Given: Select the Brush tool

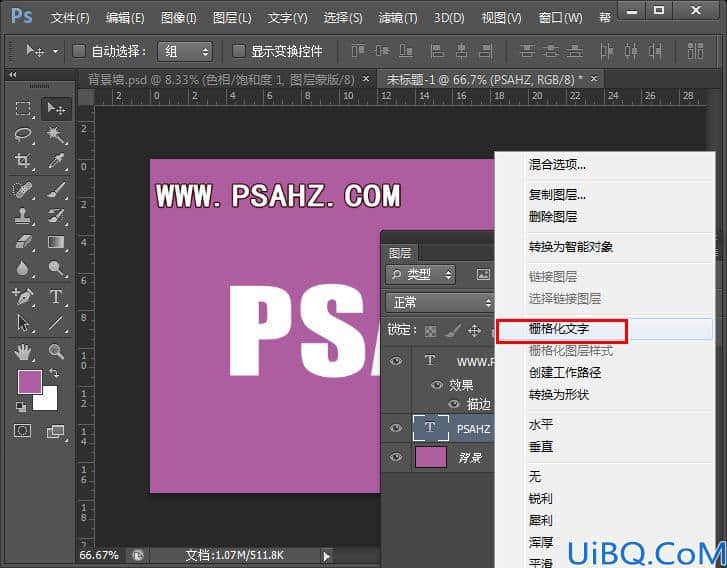Looking at the screenshot, I should 56,190.
